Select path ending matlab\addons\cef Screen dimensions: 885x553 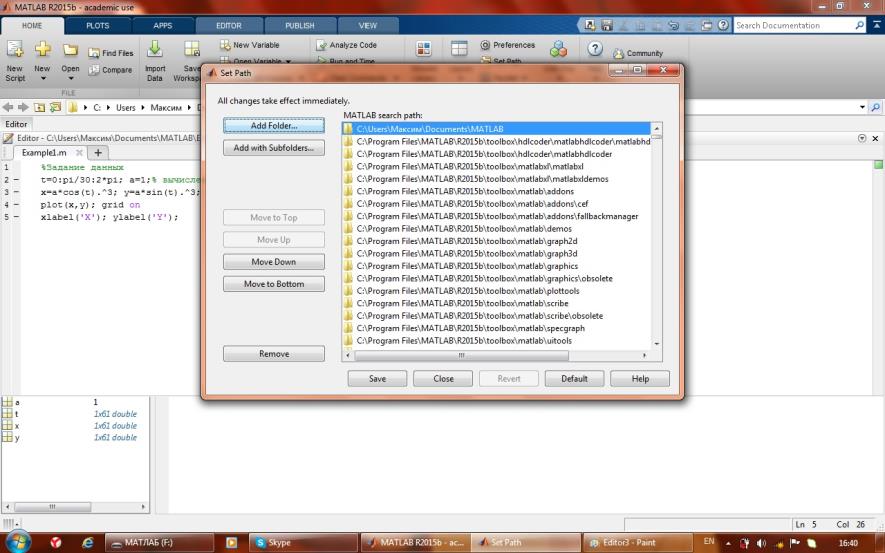tap(496, 204)
